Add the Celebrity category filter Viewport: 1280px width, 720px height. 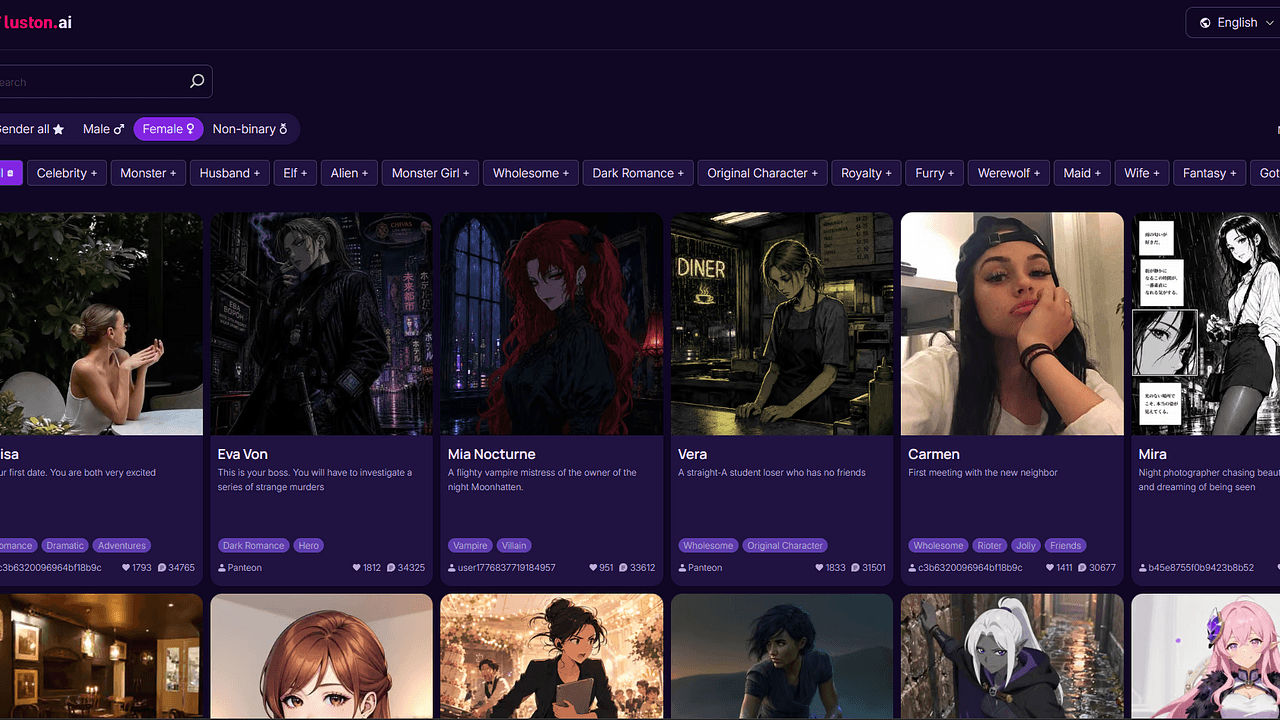click(x=67, y=173)
